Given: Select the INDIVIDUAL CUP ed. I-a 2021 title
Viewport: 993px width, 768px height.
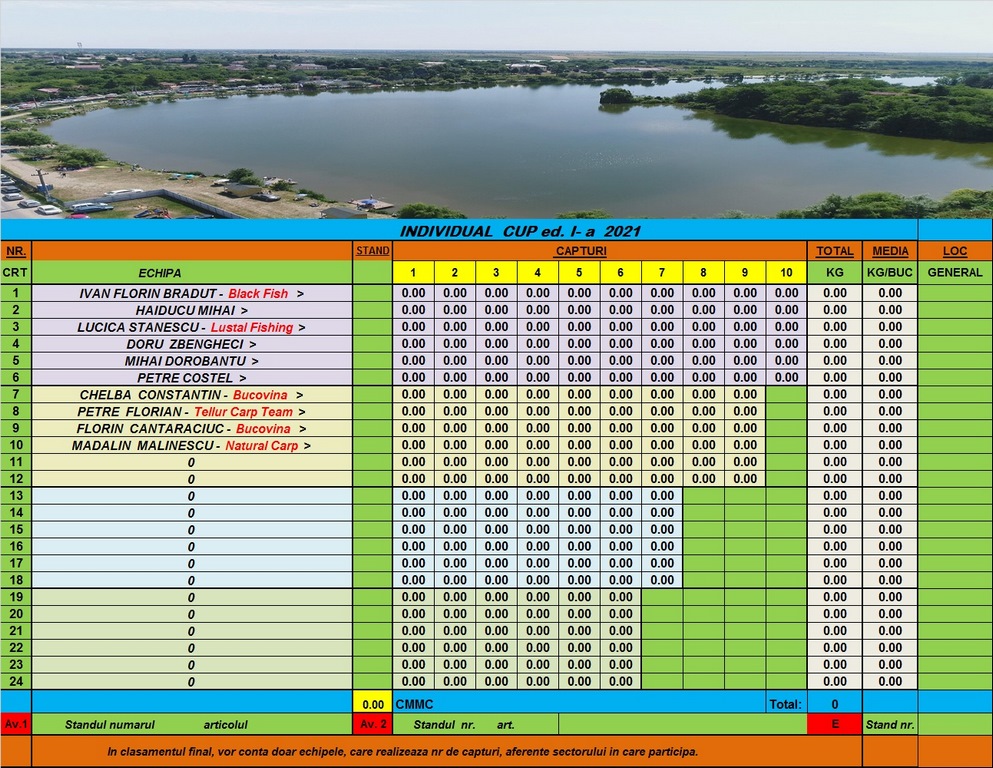Looking at the screenshot, I should [520, 231].
